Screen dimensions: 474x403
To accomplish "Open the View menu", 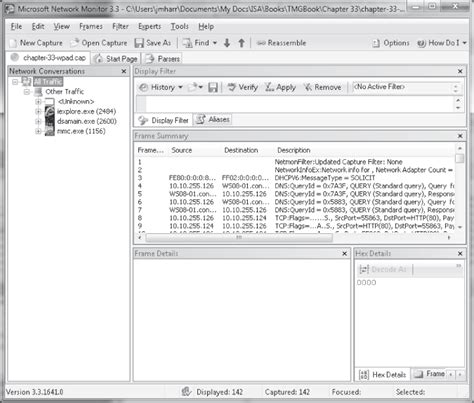I will 62,27.
